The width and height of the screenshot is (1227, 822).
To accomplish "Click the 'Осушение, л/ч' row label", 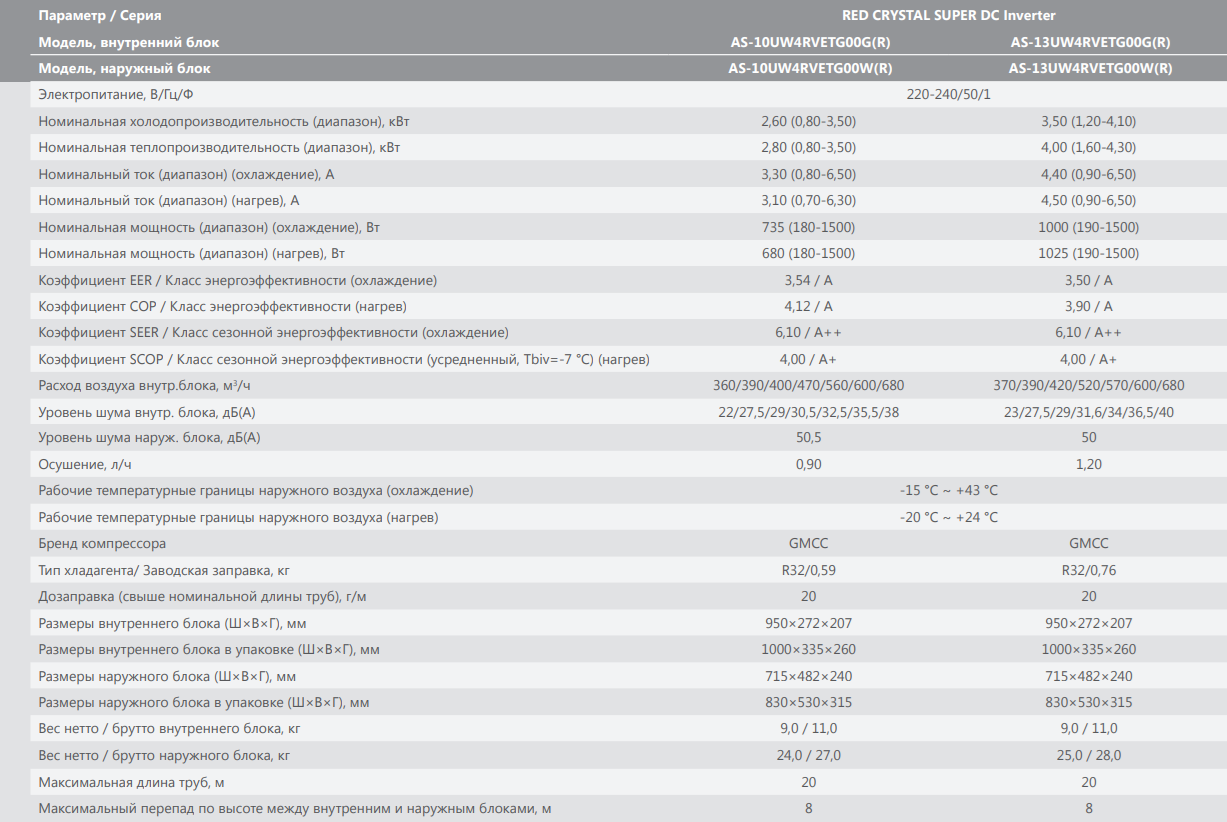I will (x=85, y=465).
